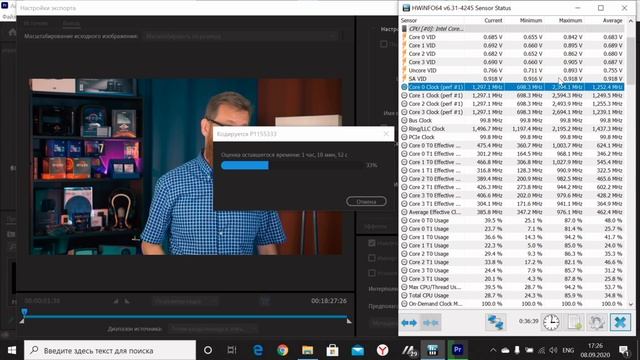Image resolution: width=640 pixels, height=360 pixels.
Task: Click the Отмена button in encoding dialog
Action: (x=366, y=202)
